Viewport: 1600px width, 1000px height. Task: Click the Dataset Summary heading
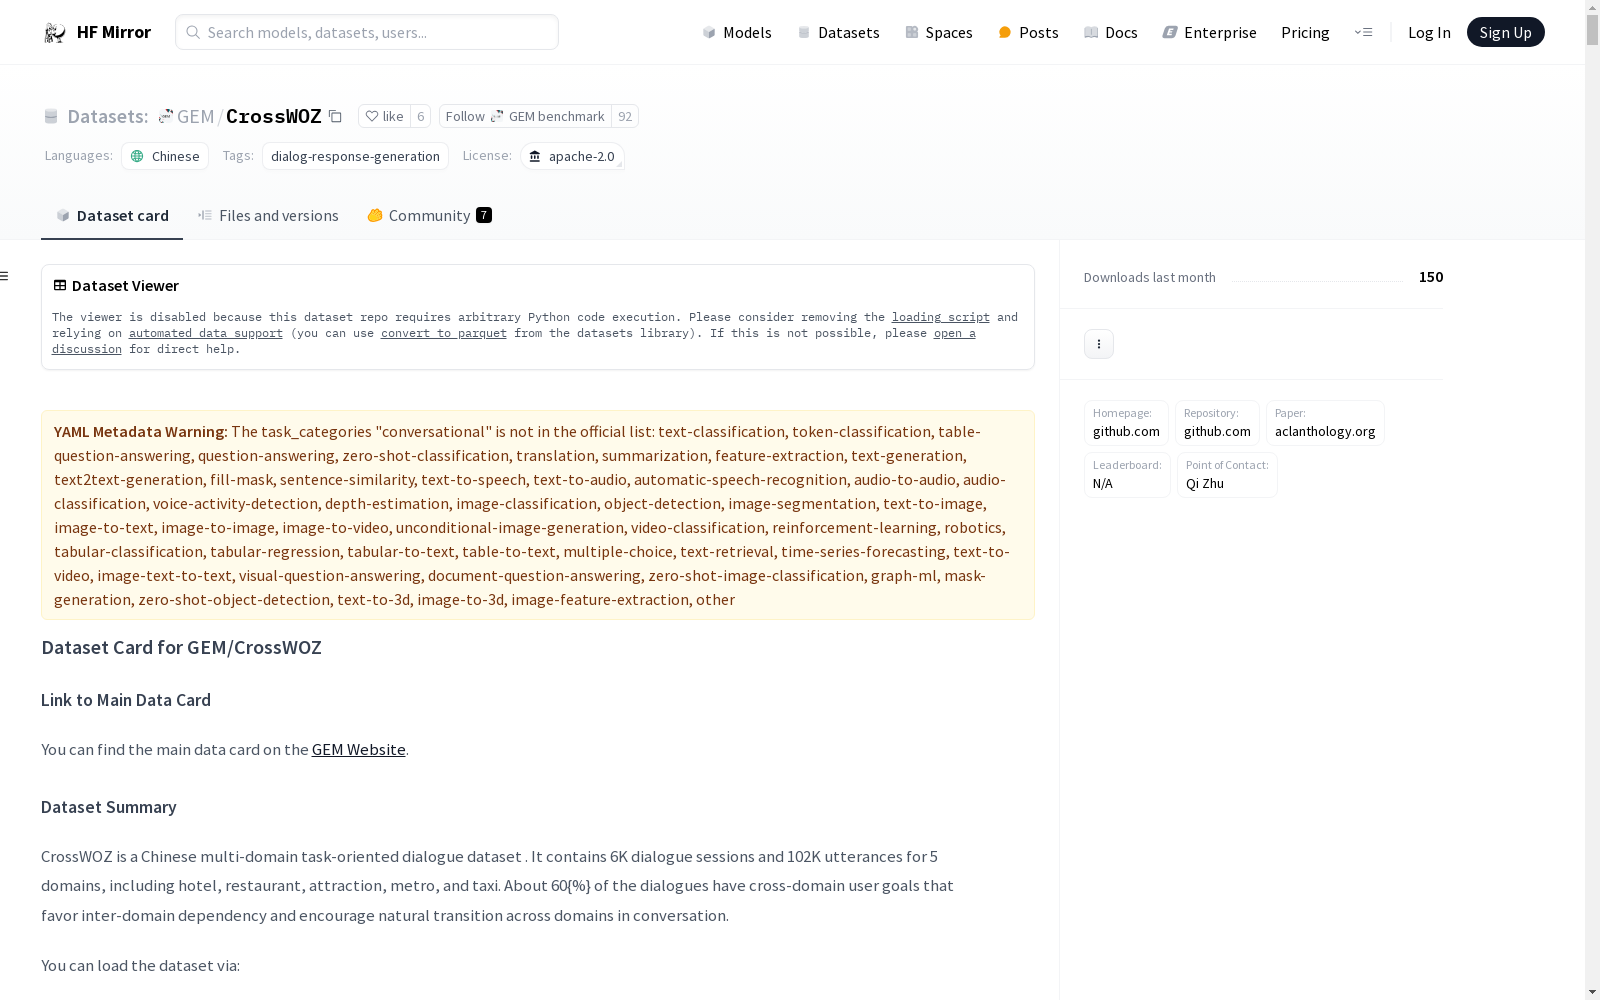click(x=109, y=807)
